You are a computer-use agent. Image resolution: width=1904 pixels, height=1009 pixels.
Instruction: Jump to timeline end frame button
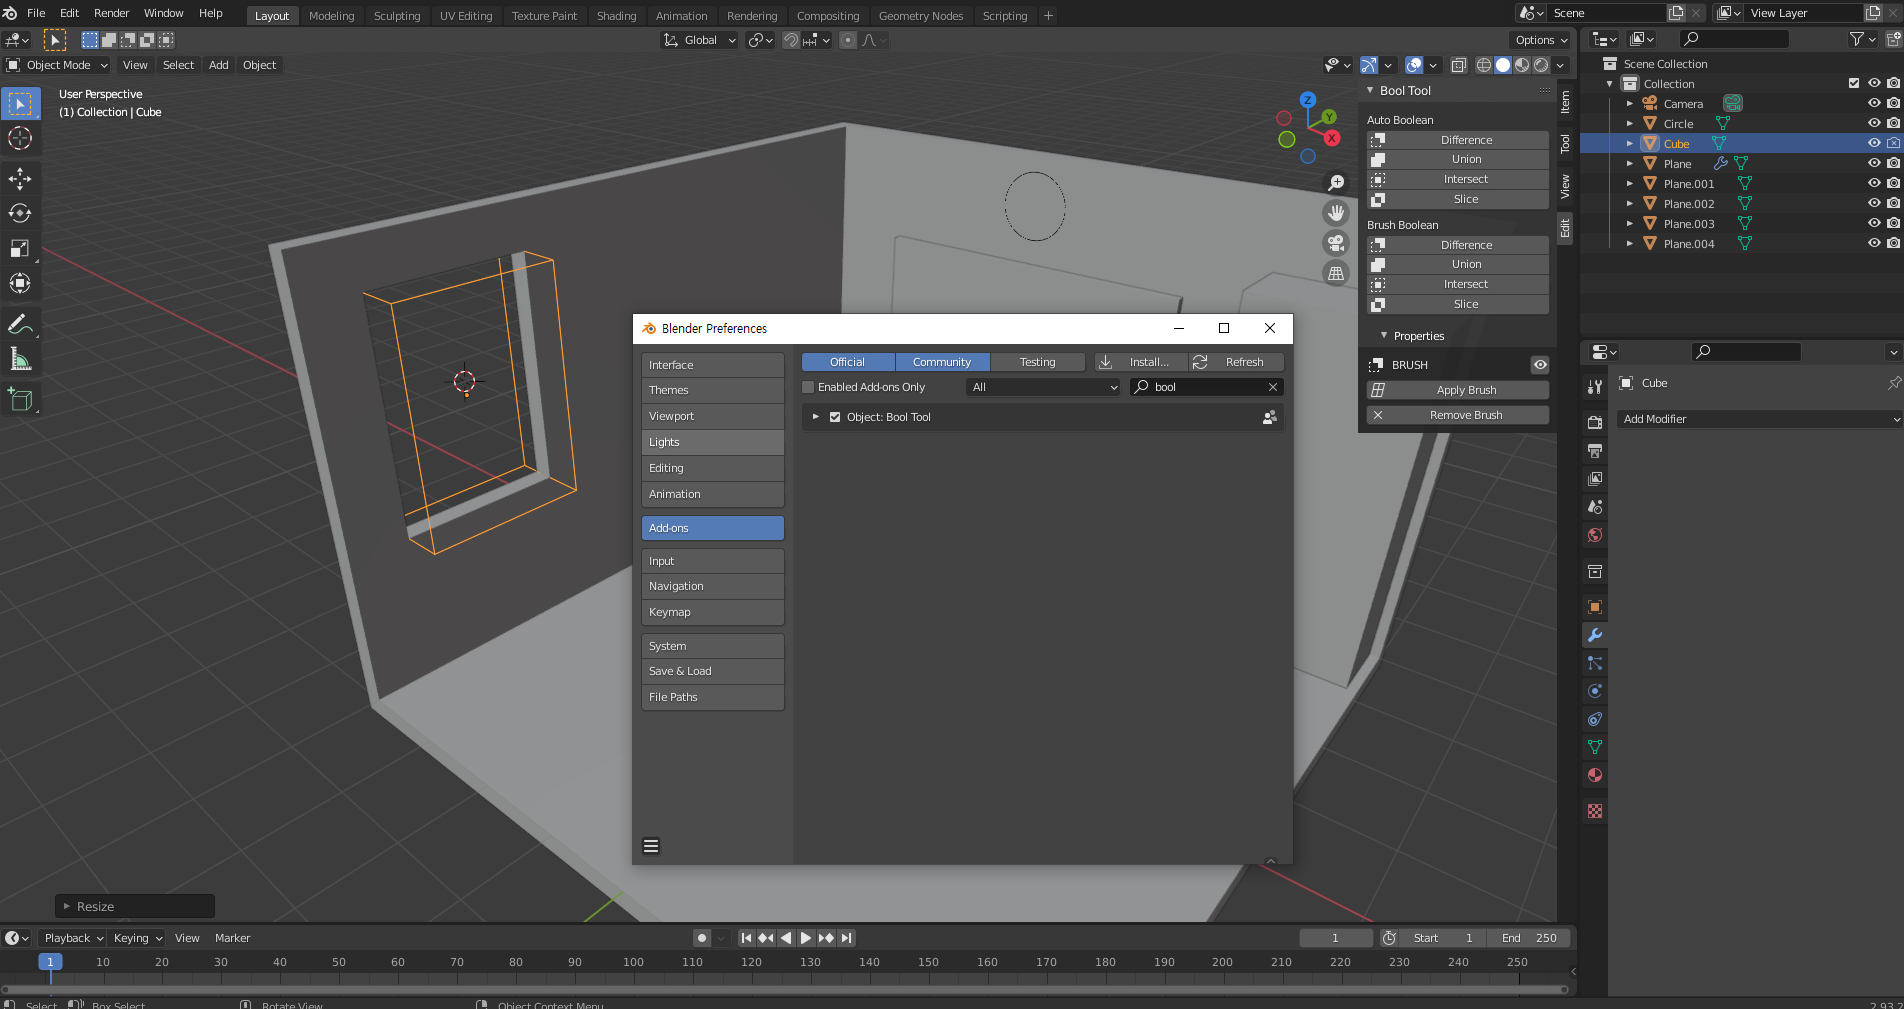(847, 938)
